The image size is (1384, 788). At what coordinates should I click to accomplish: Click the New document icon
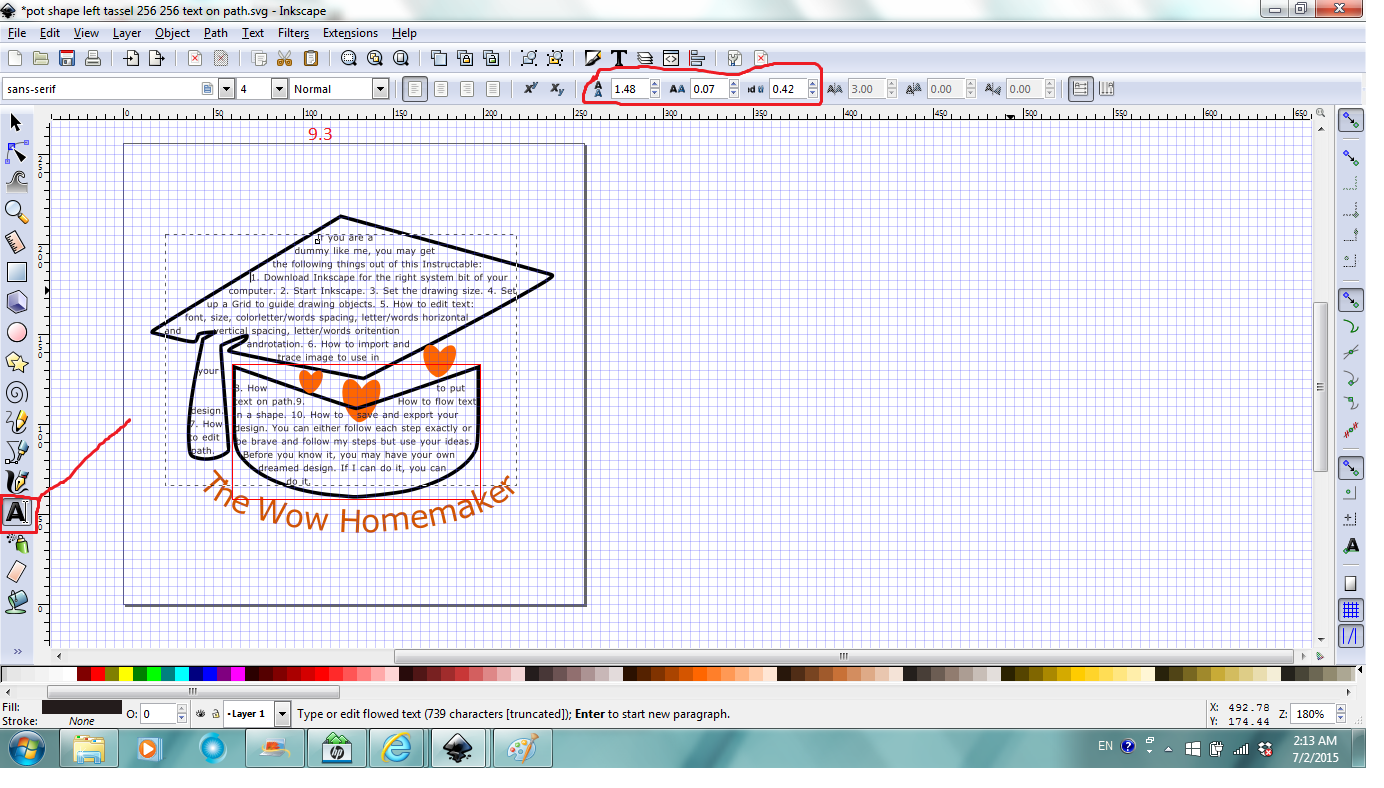tap(15, 58)
